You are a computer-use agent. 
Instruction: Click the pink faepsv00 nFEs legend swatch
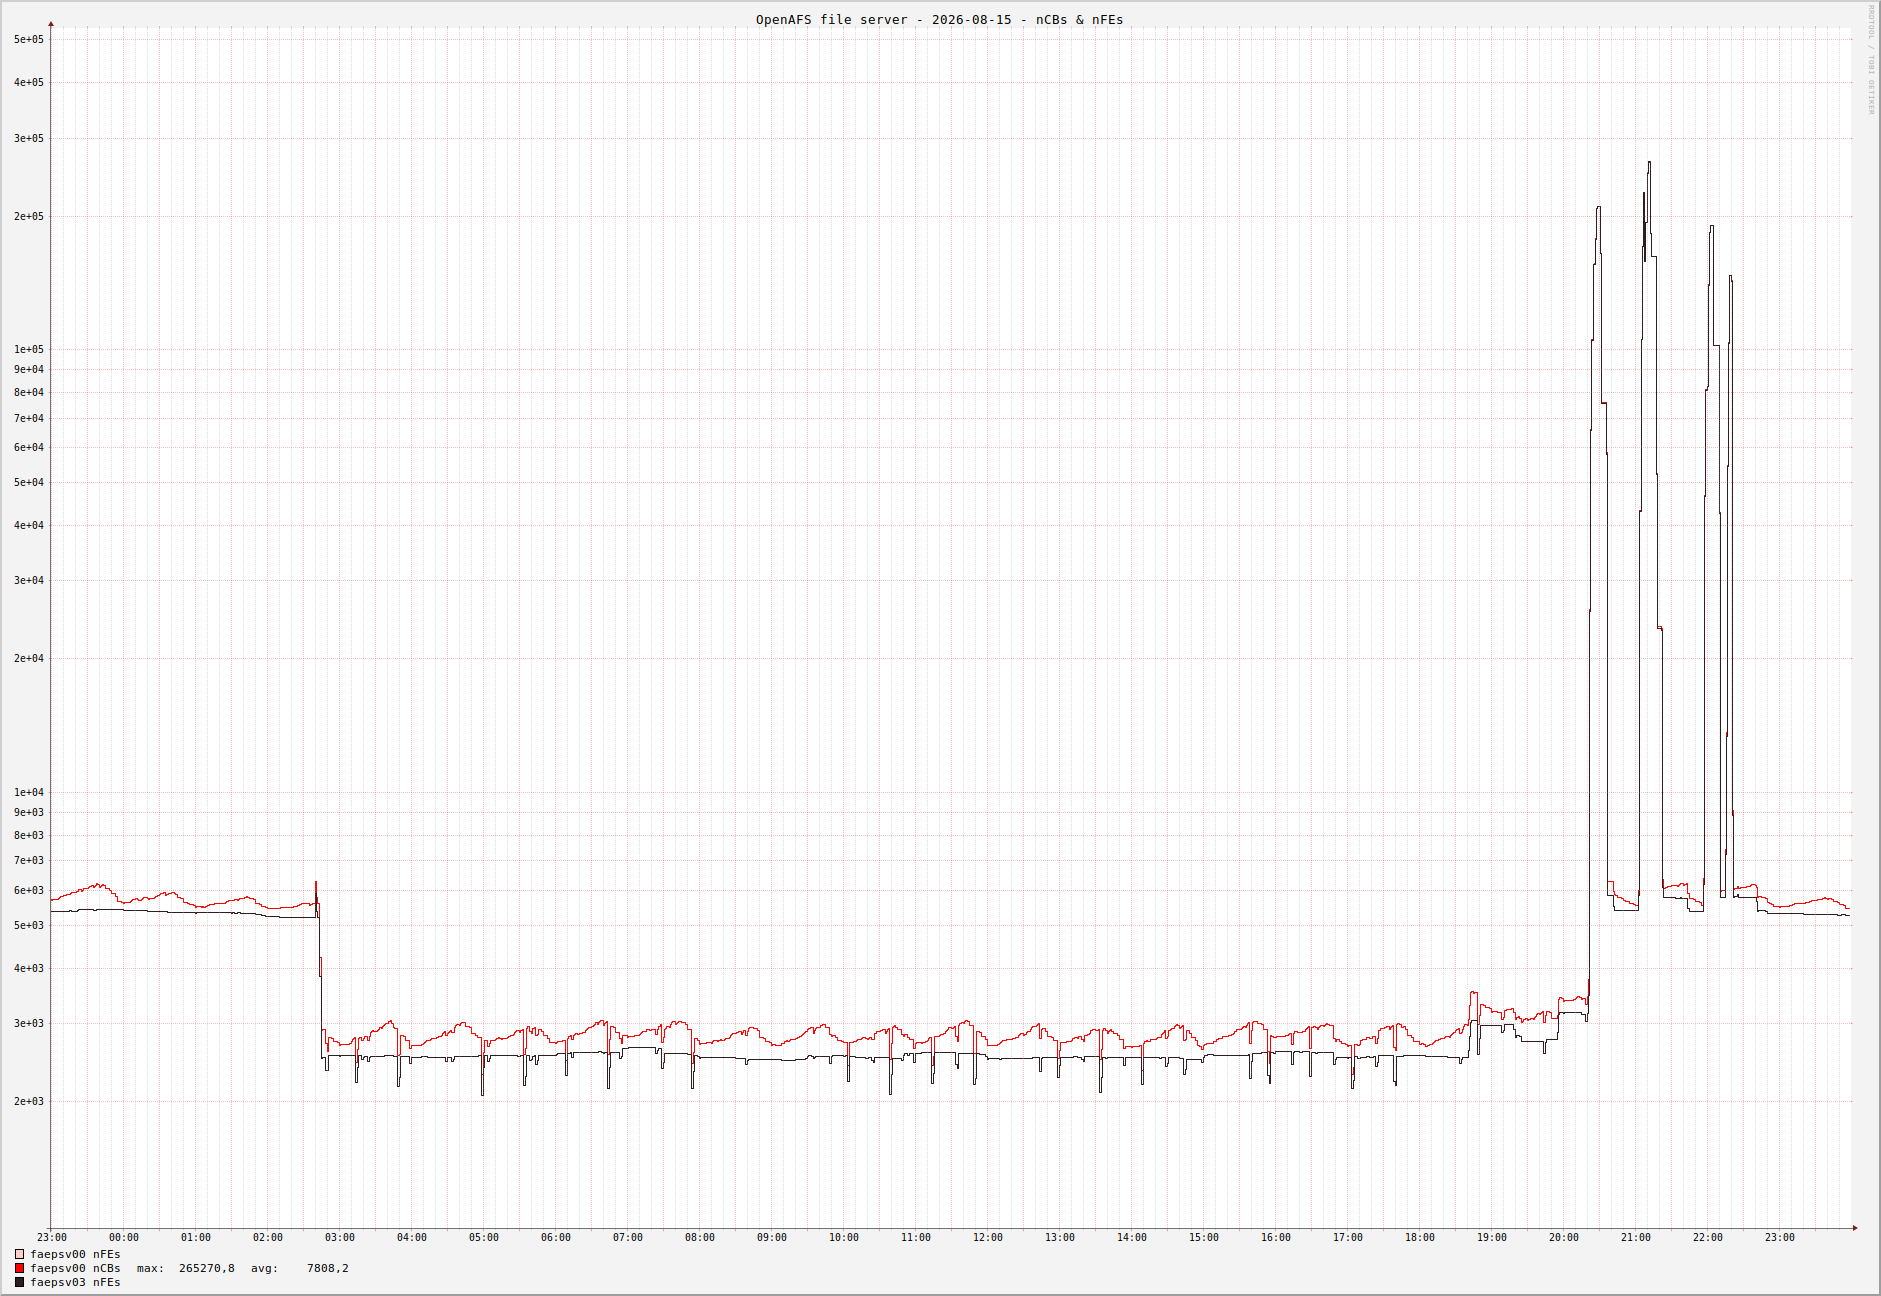(19, 1254)
